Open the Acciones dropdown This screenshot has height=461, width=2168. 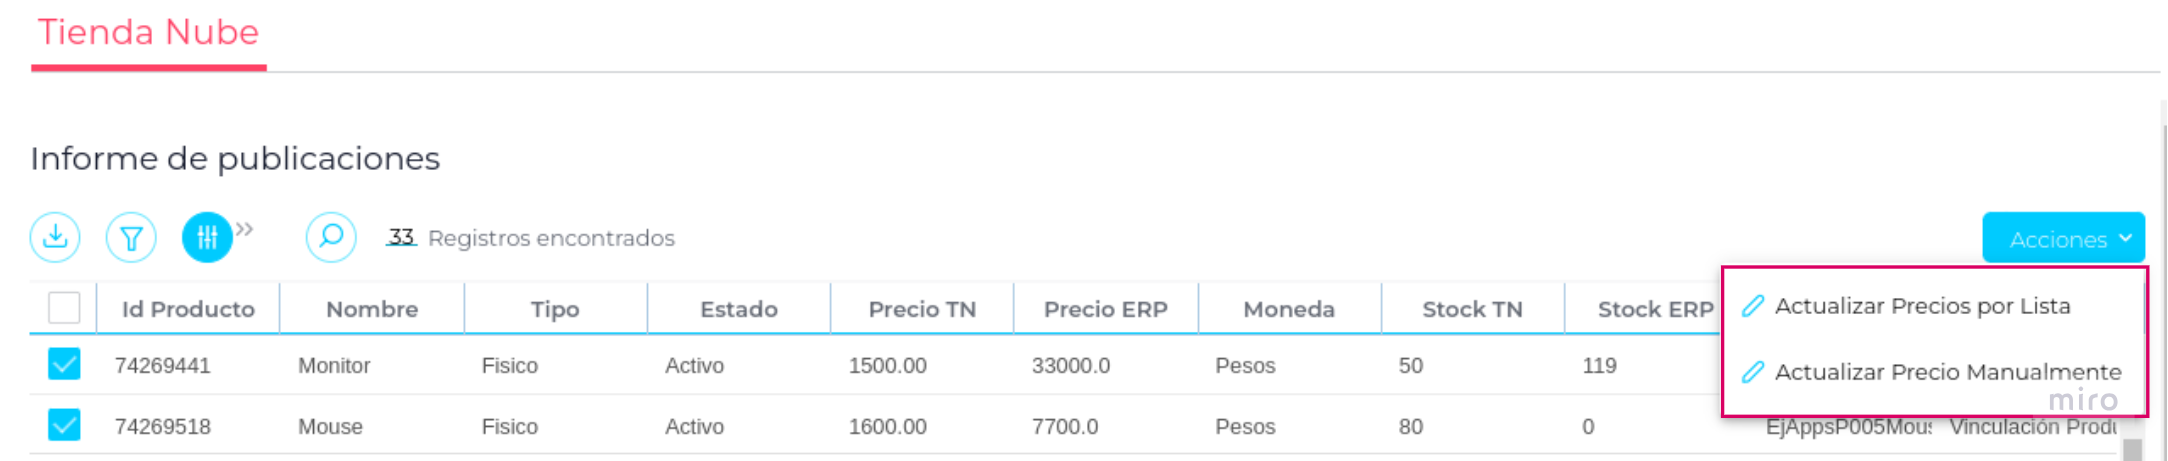[2062, 239]
